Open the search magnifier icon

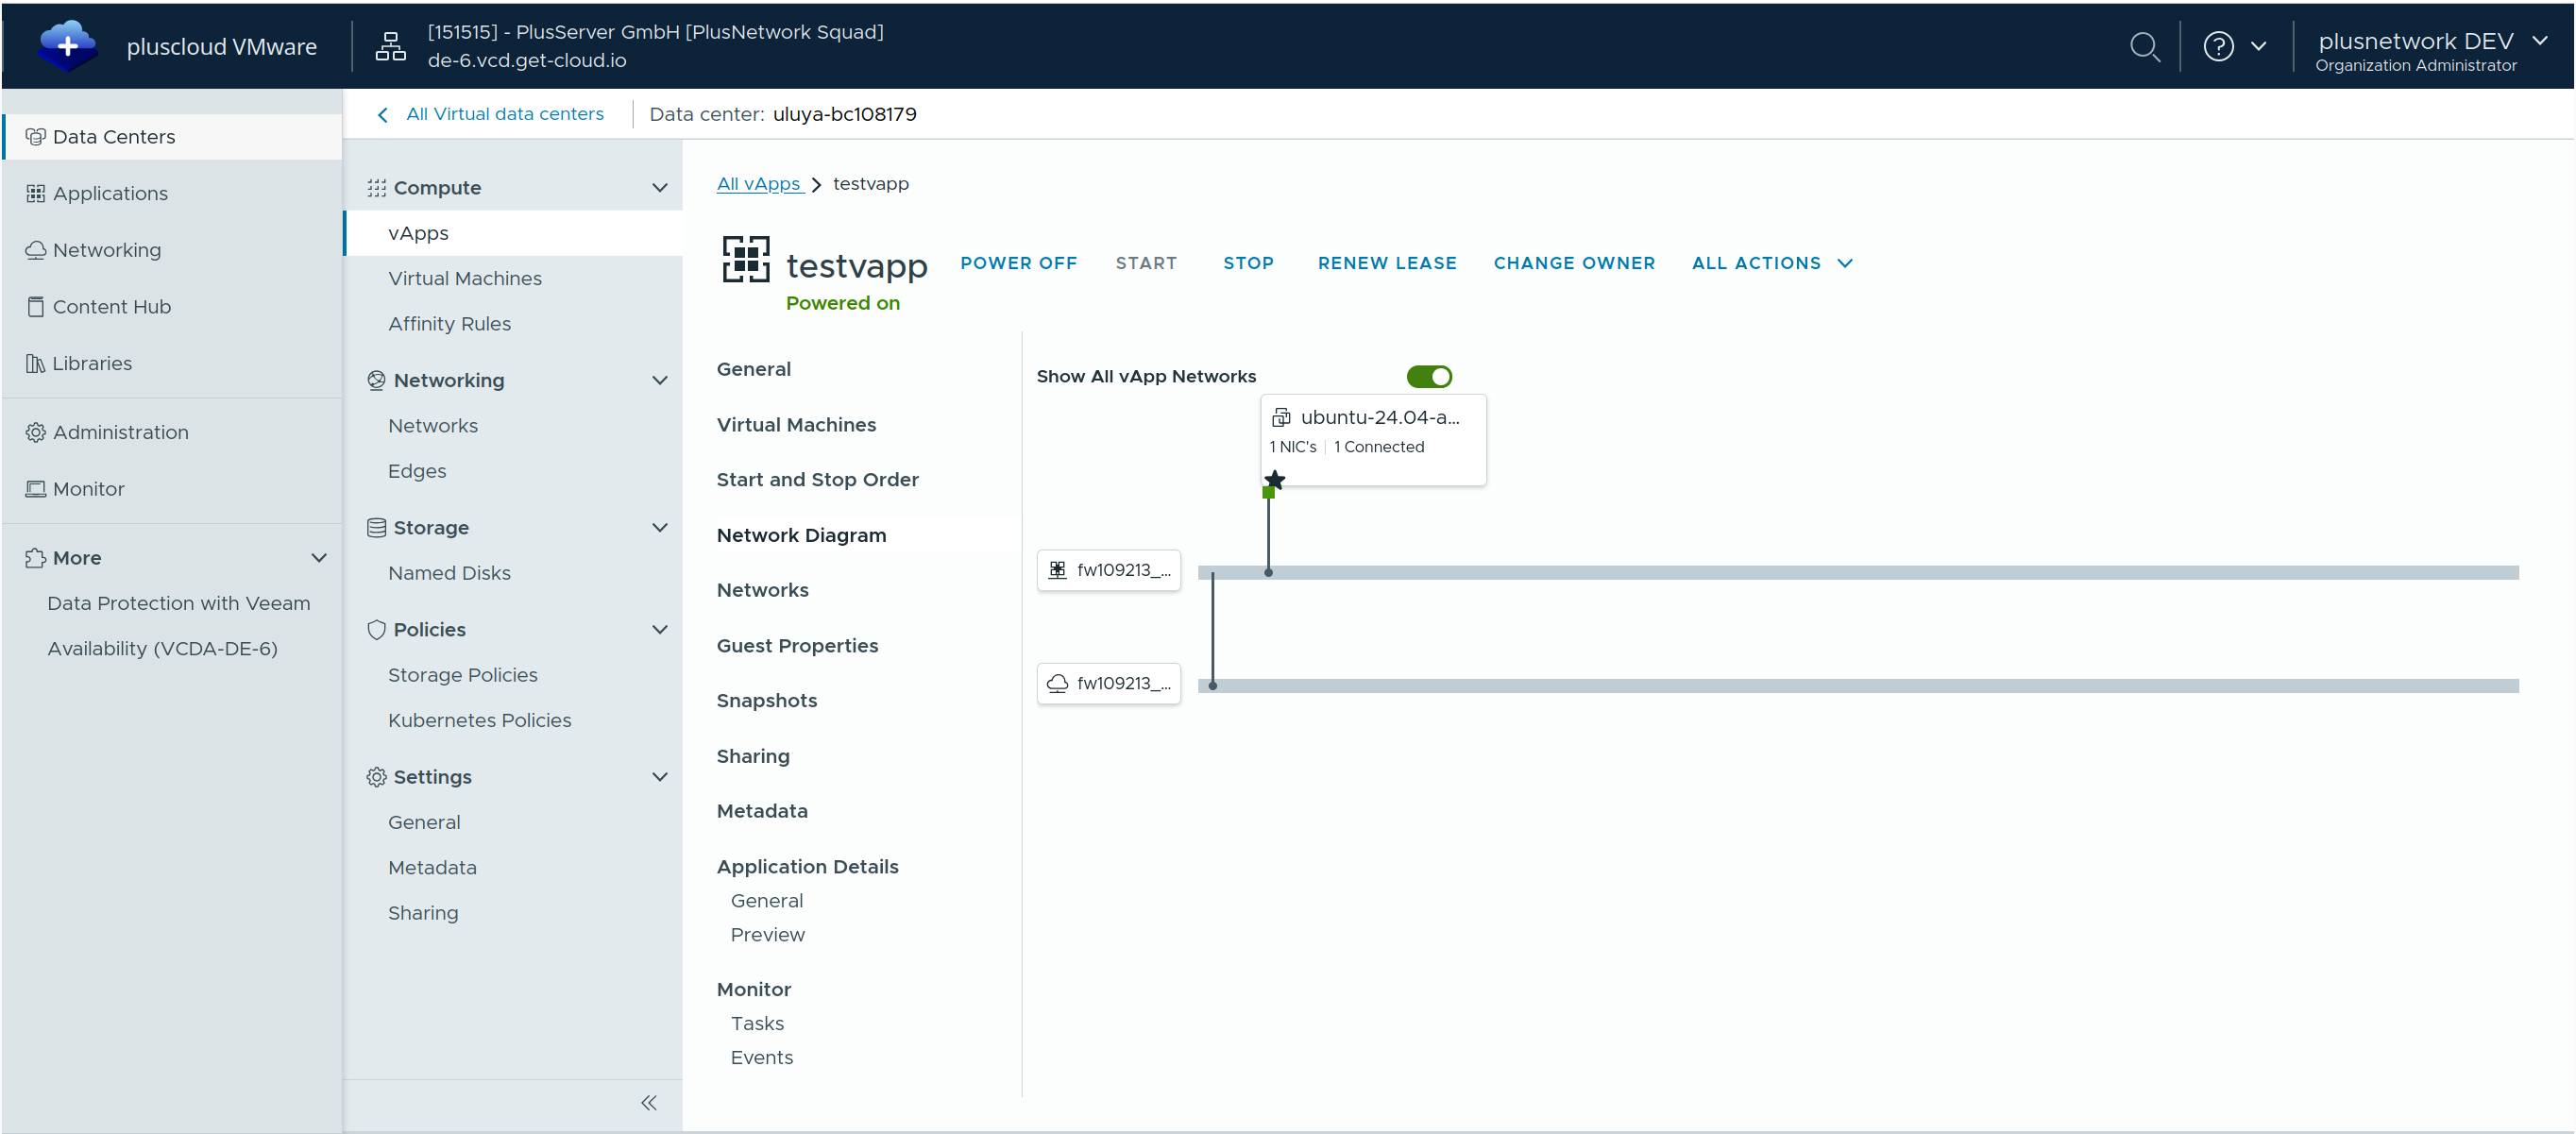pyautogui.click(x=2144, y=46)
